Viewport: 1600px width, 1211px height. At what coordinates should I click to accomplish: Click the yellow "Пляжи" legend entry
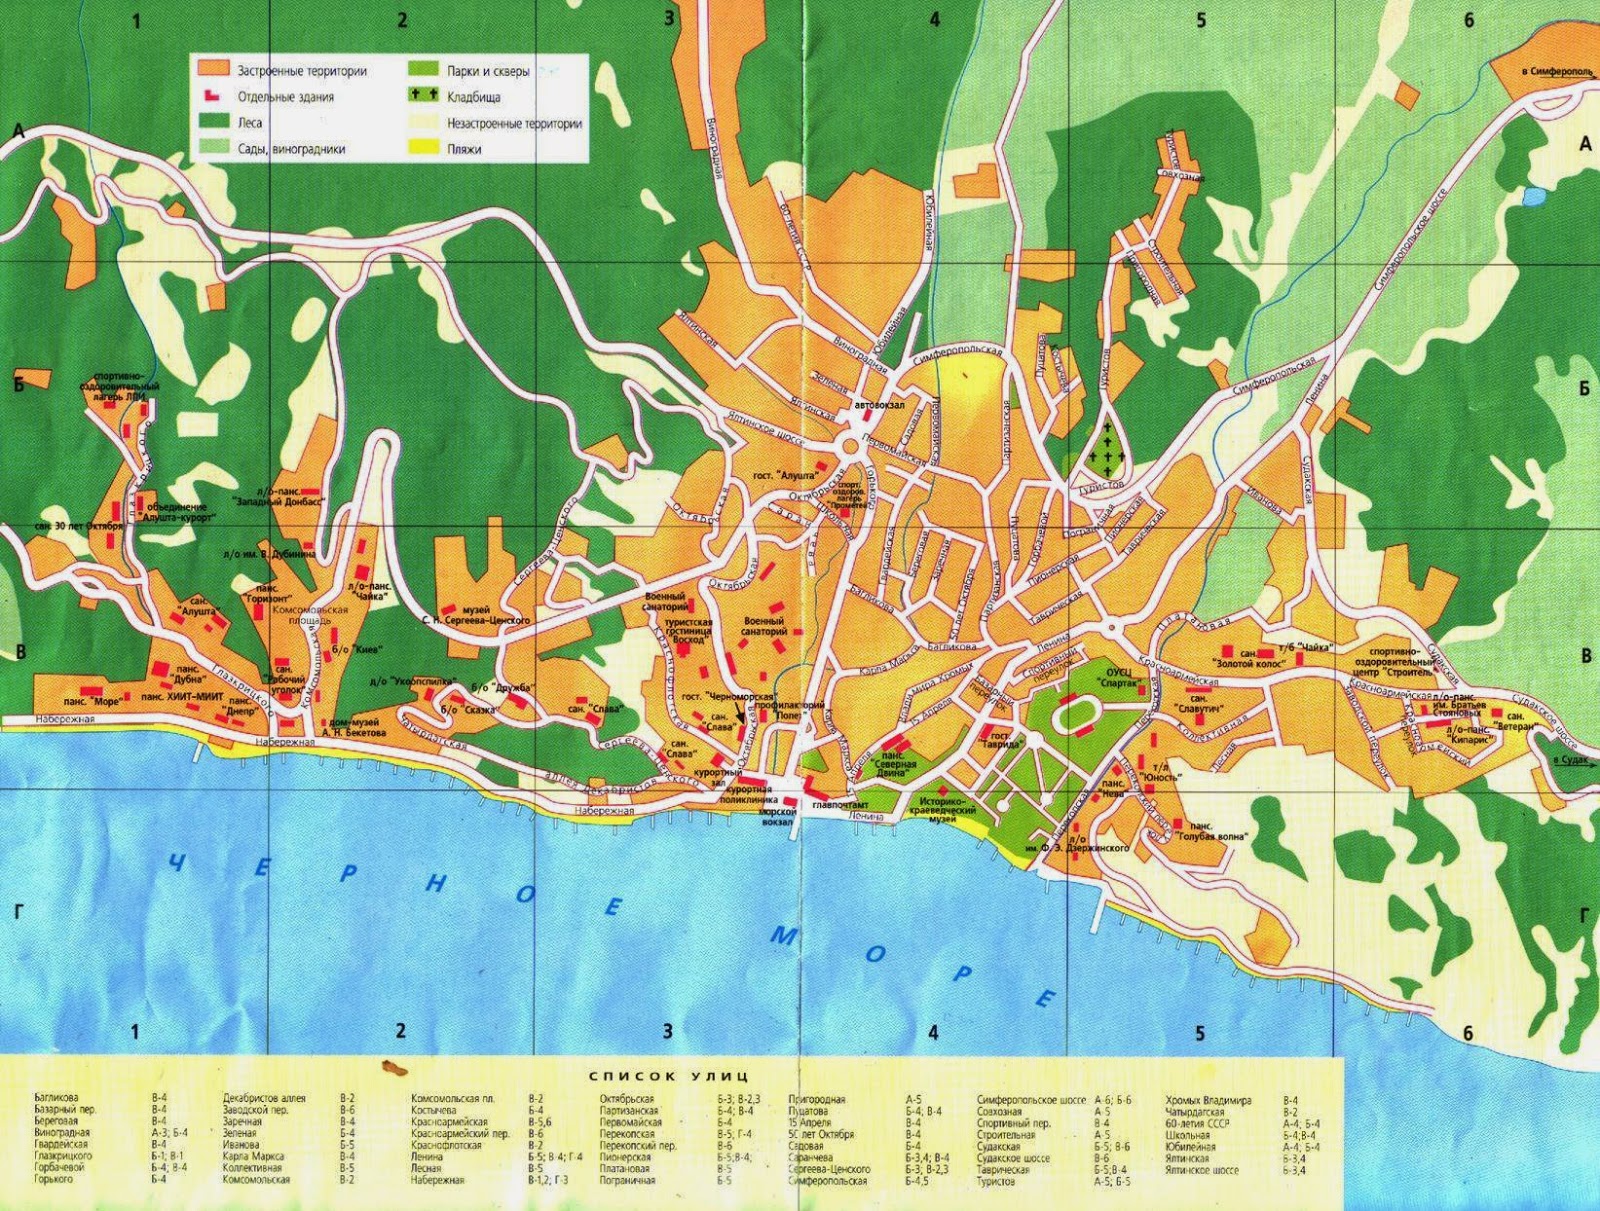(424, 146)
